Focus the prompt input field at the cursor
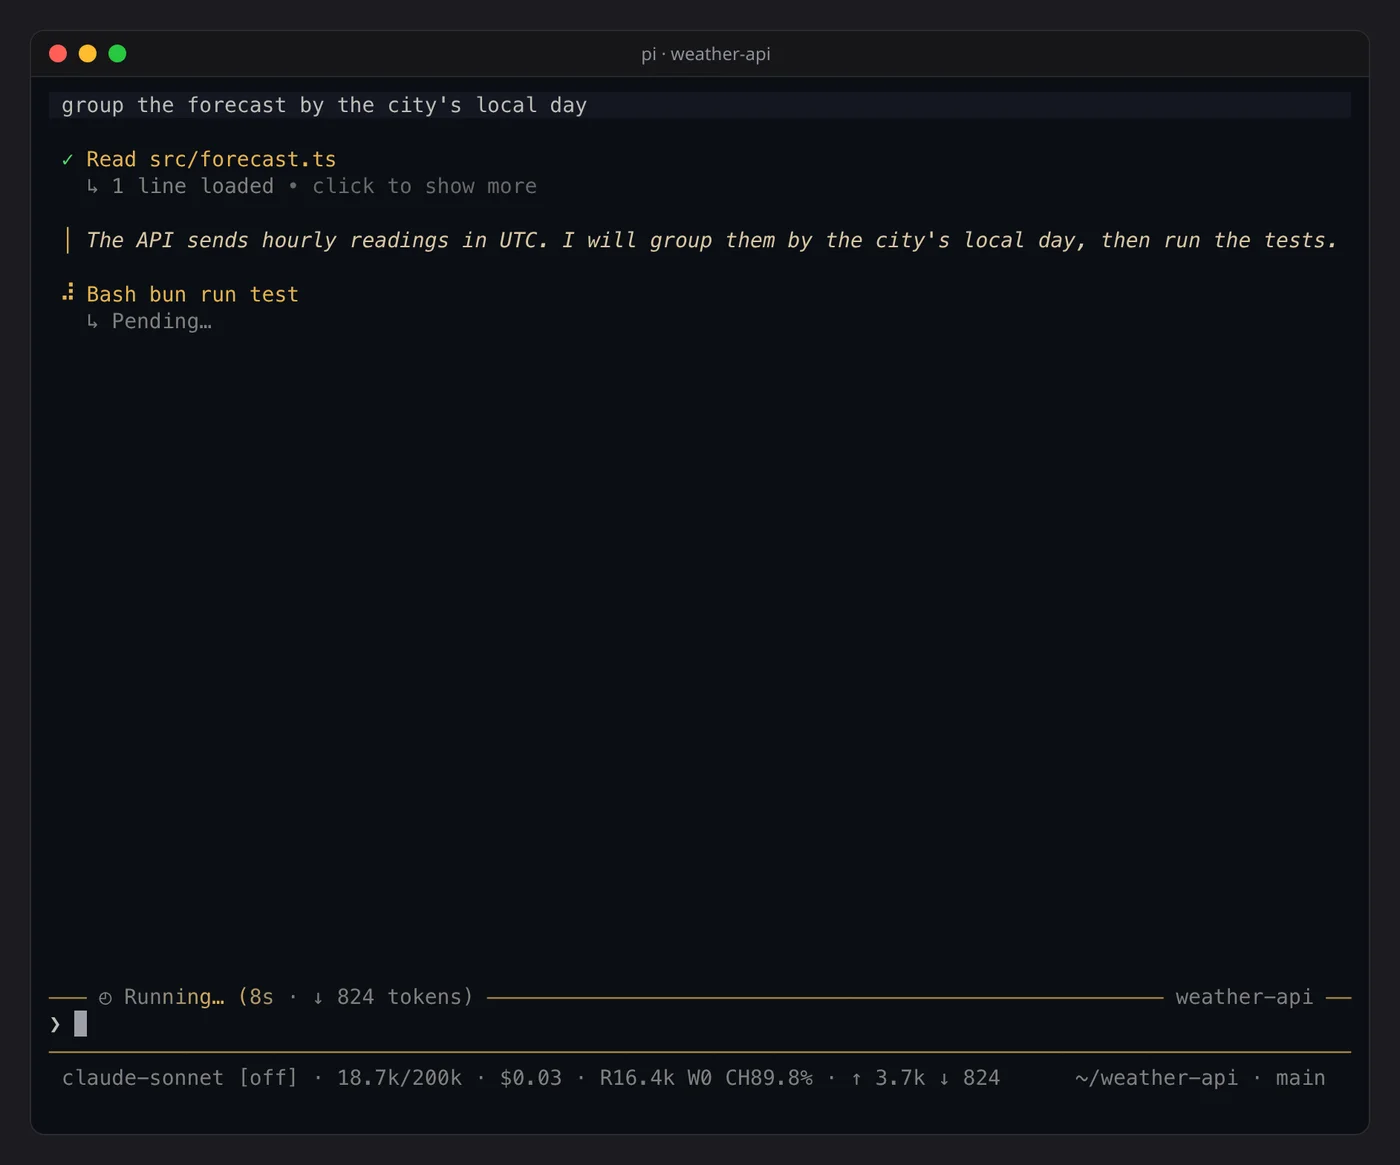 pos(700,1024)
